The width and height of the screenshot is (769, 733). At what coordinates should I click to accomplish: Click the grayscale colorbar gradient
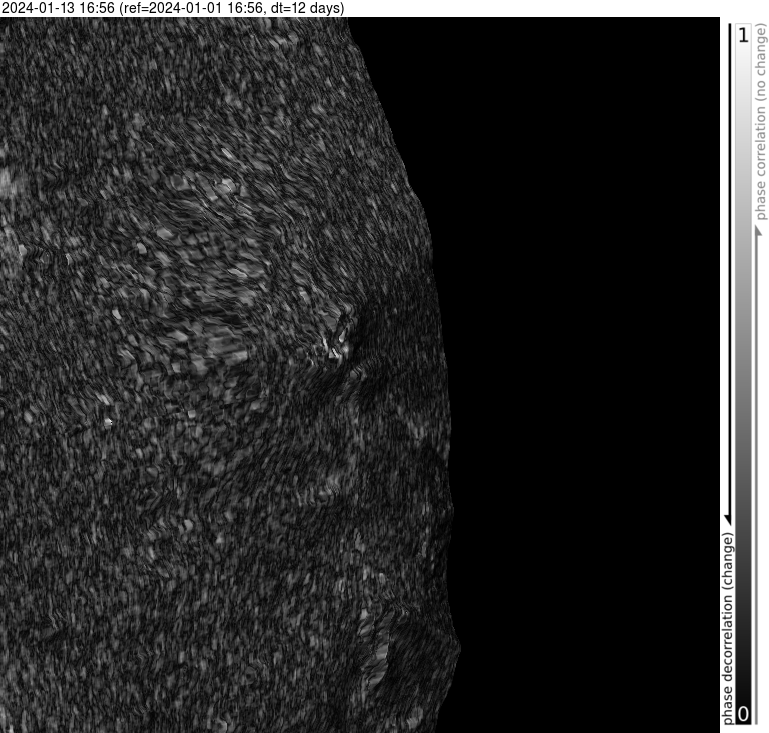point(744,375)
